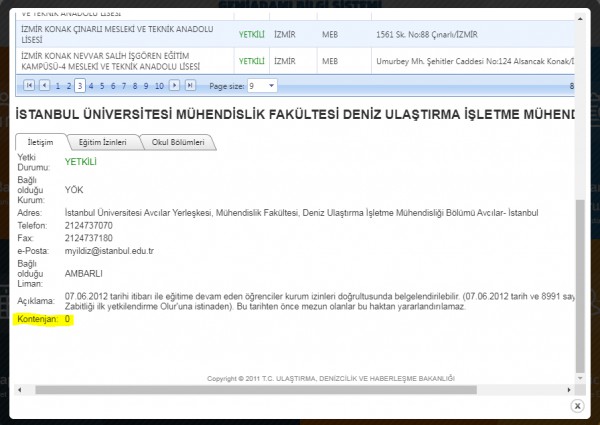Viewport: 600px width, 425px height.
Task: Click YETKİLİ status in Çınarlı row
Action: 251,34
